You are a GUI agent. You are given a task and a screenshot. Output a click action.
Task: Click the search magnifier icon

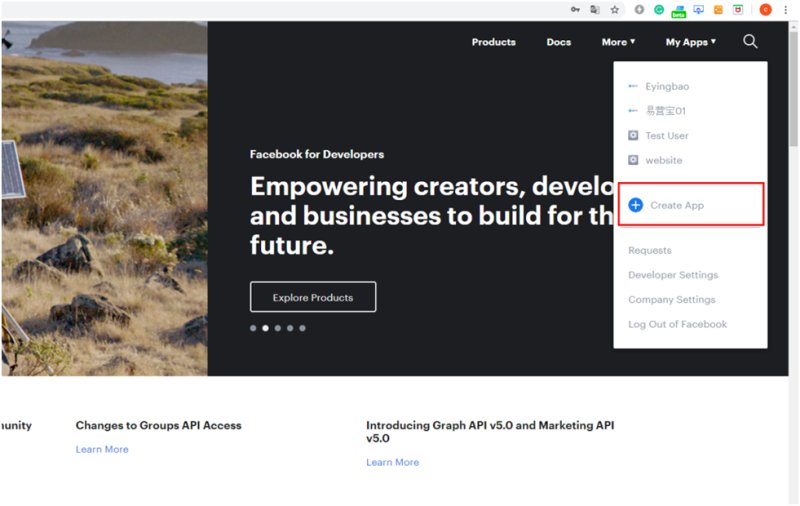point(750,42)
